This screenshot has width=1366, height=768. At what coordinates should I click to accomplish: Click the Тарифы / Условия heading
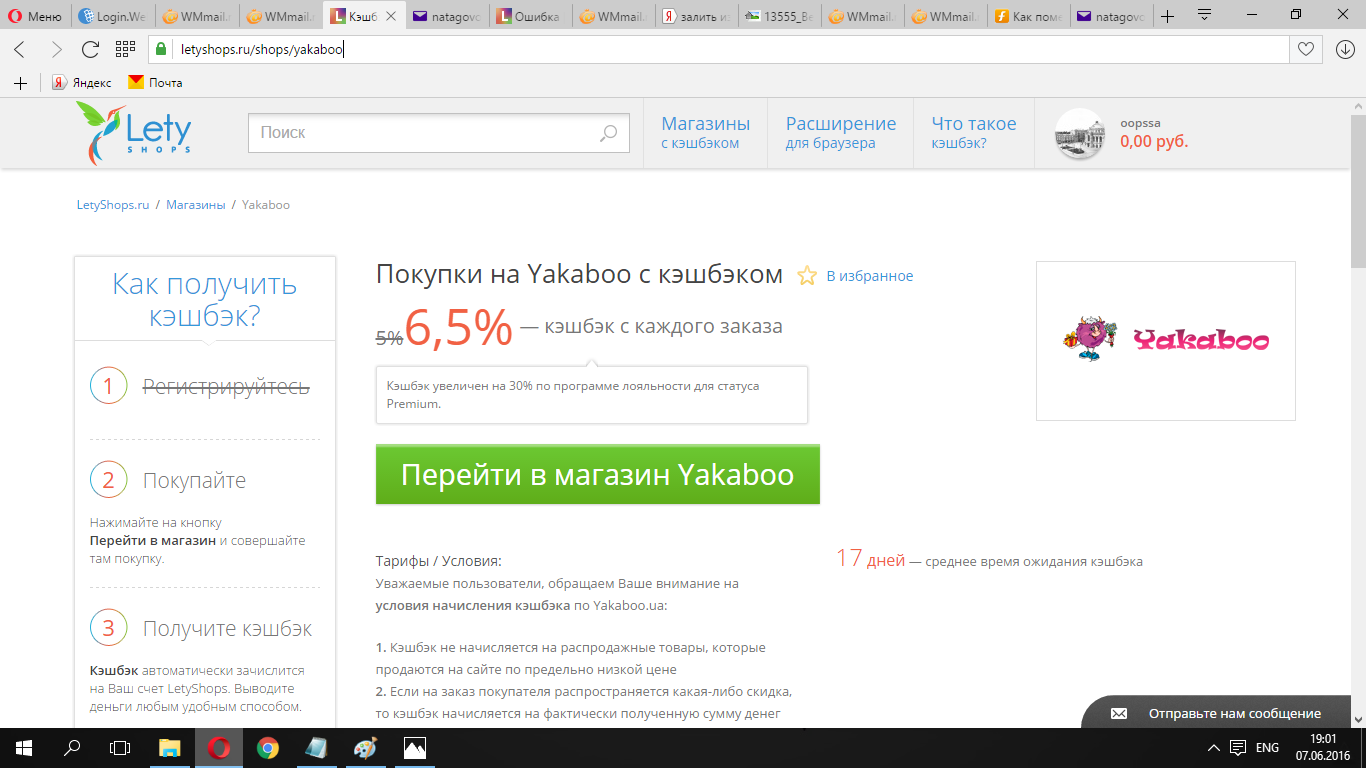click(x=438, y=561)
